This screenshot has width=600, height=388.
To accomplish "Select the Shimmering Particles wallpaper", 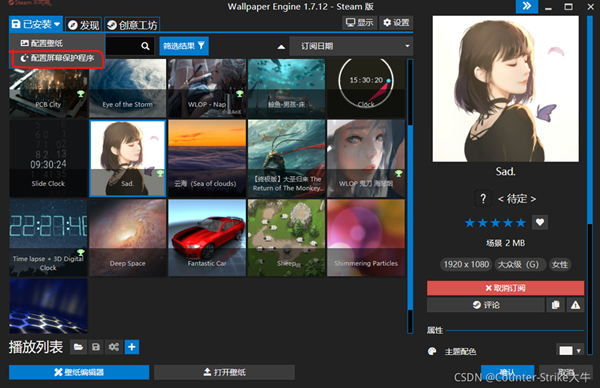I will (366, 238).
